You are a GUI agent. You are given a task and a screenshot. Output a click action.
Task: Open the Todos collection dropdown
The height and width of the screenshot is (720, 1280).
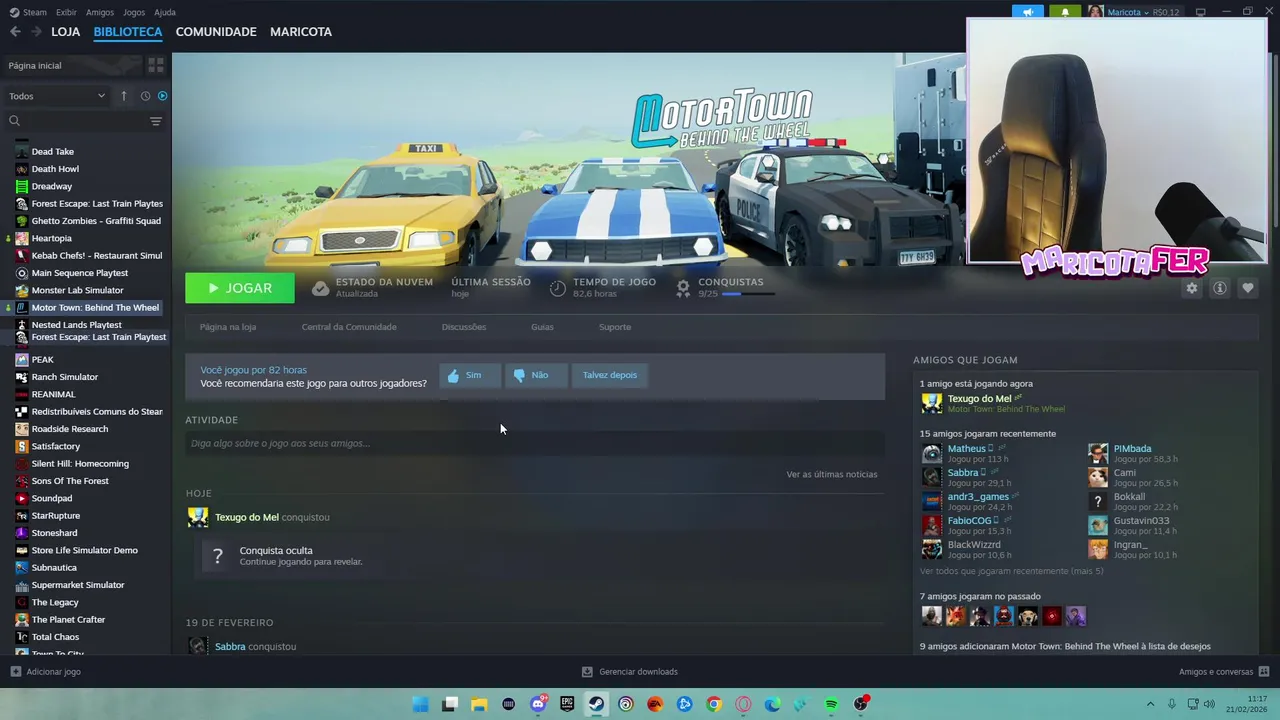click(x=57, y=96)
